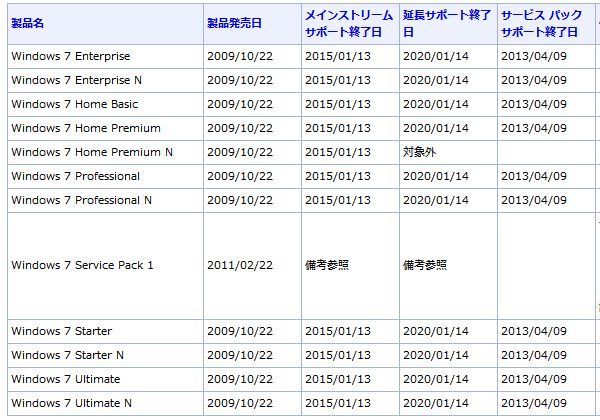Click Windows 7 Starter N mainstream date 2015/01/13

point(338,355)
